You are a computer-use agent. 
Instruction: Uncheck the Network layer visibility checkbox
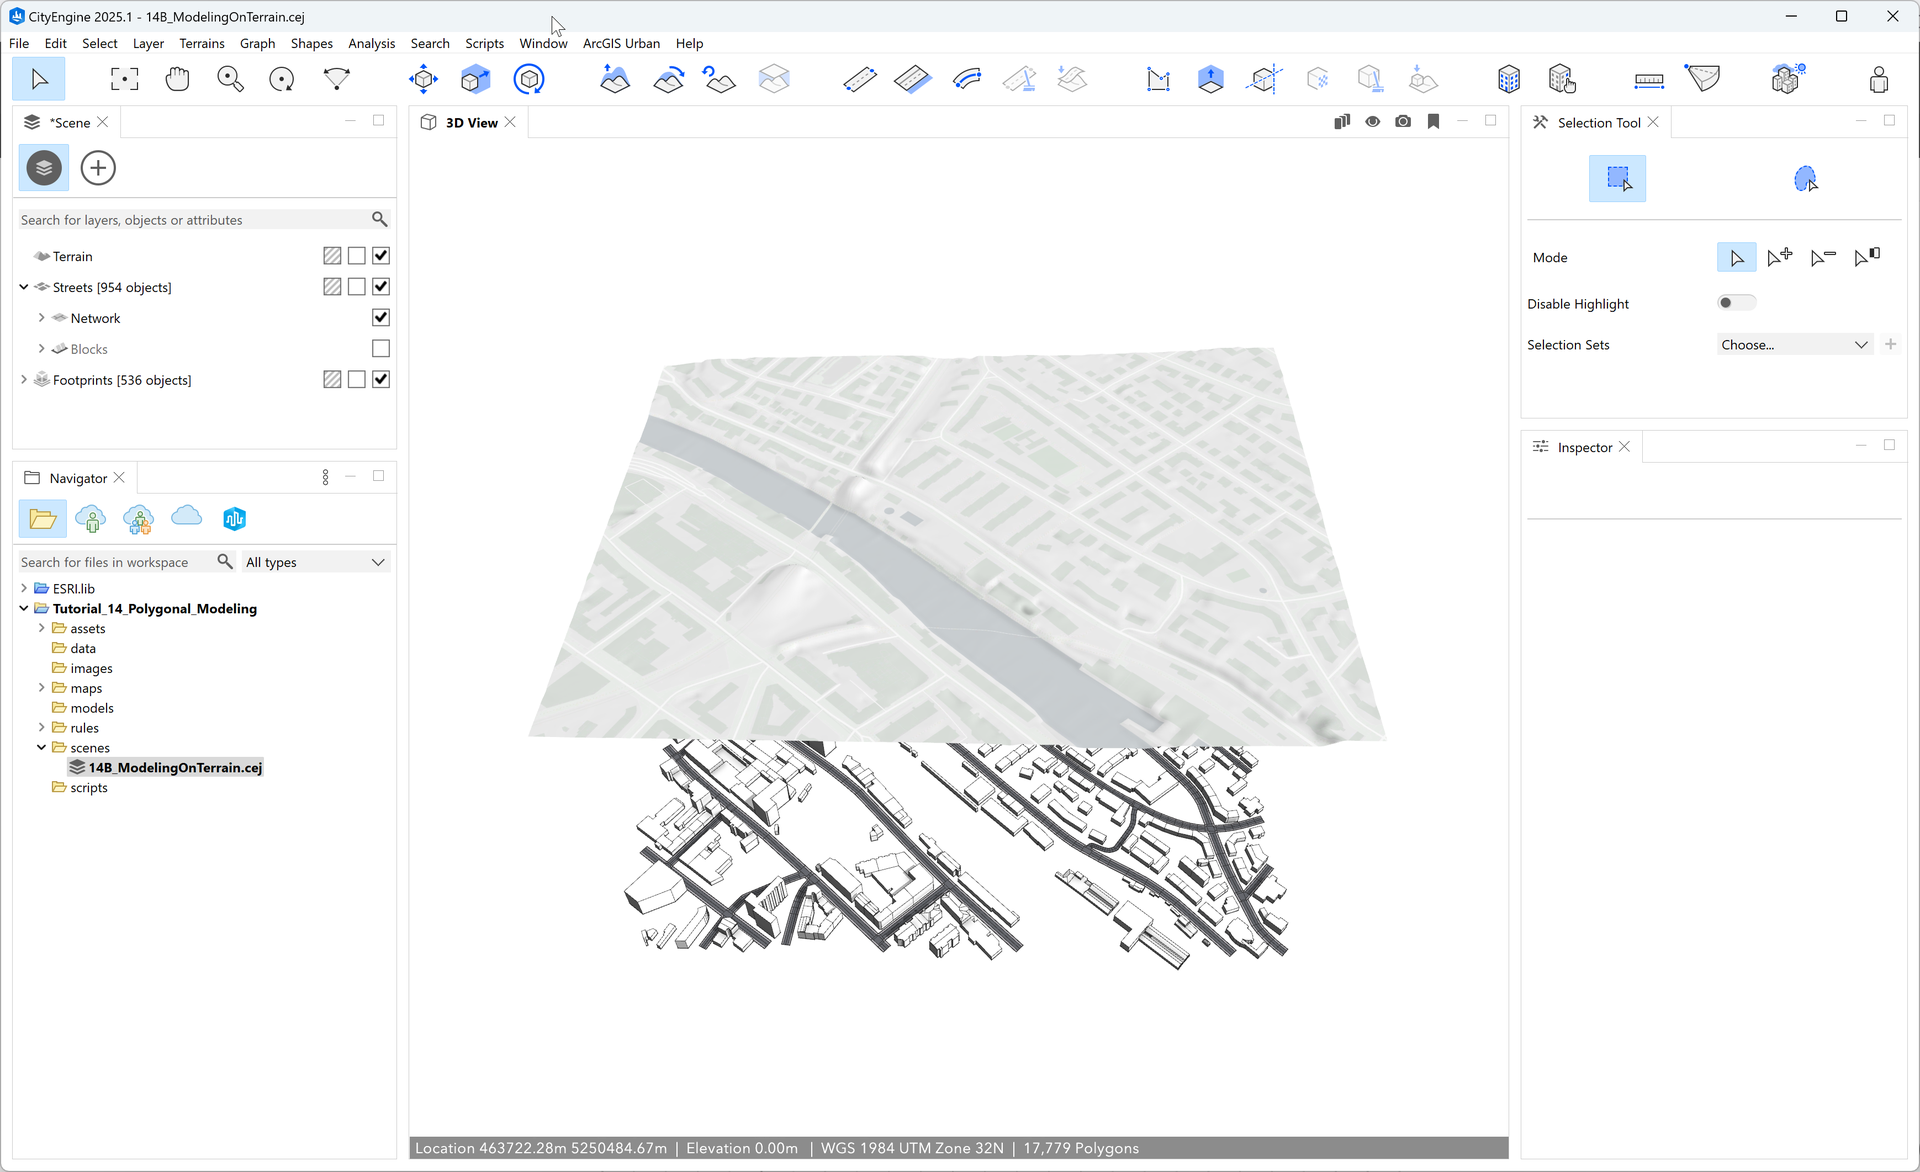click(x=380, y=317)
